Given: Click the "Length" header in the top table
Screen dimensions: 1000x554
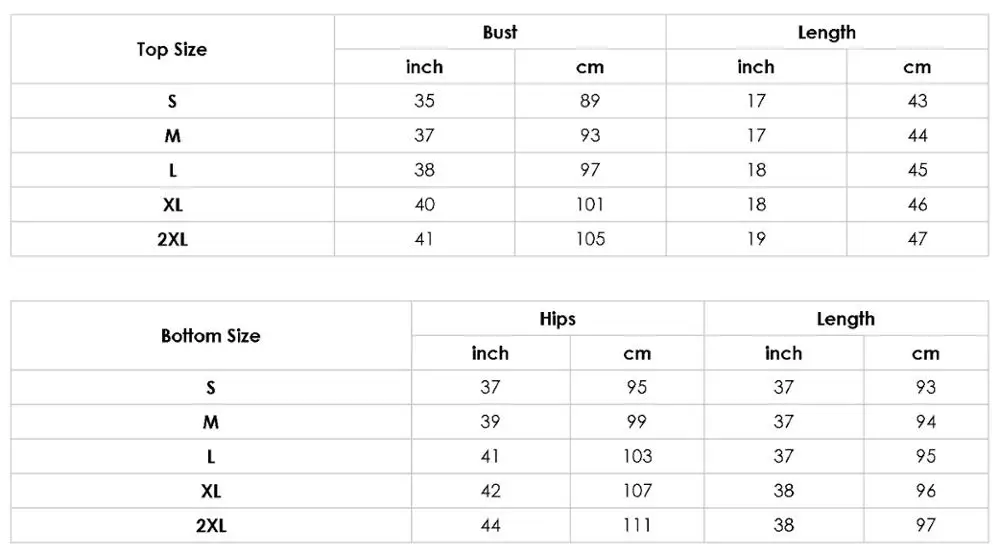Looking at the screenshot, I should [827, 32].
